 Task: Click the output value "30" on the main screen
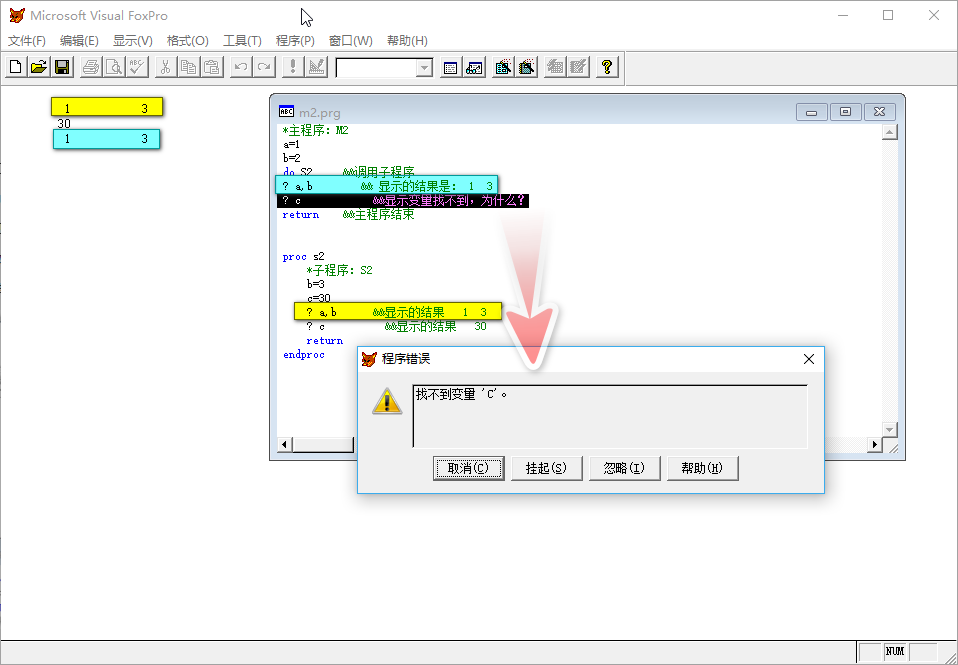point(64,123)
